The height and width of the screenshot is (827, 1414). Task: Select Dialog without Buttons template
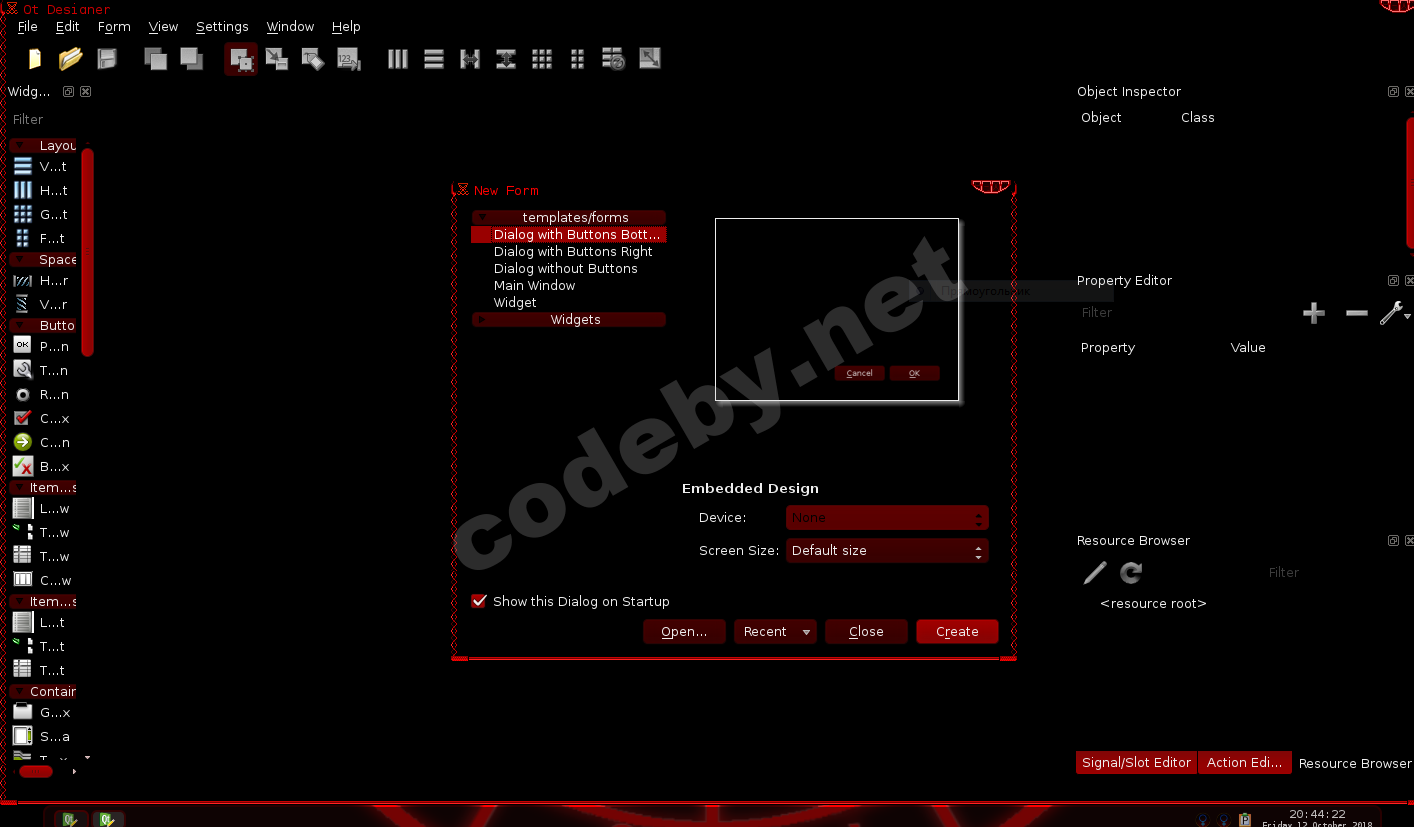pyautogui.click(x=566, y=269)
